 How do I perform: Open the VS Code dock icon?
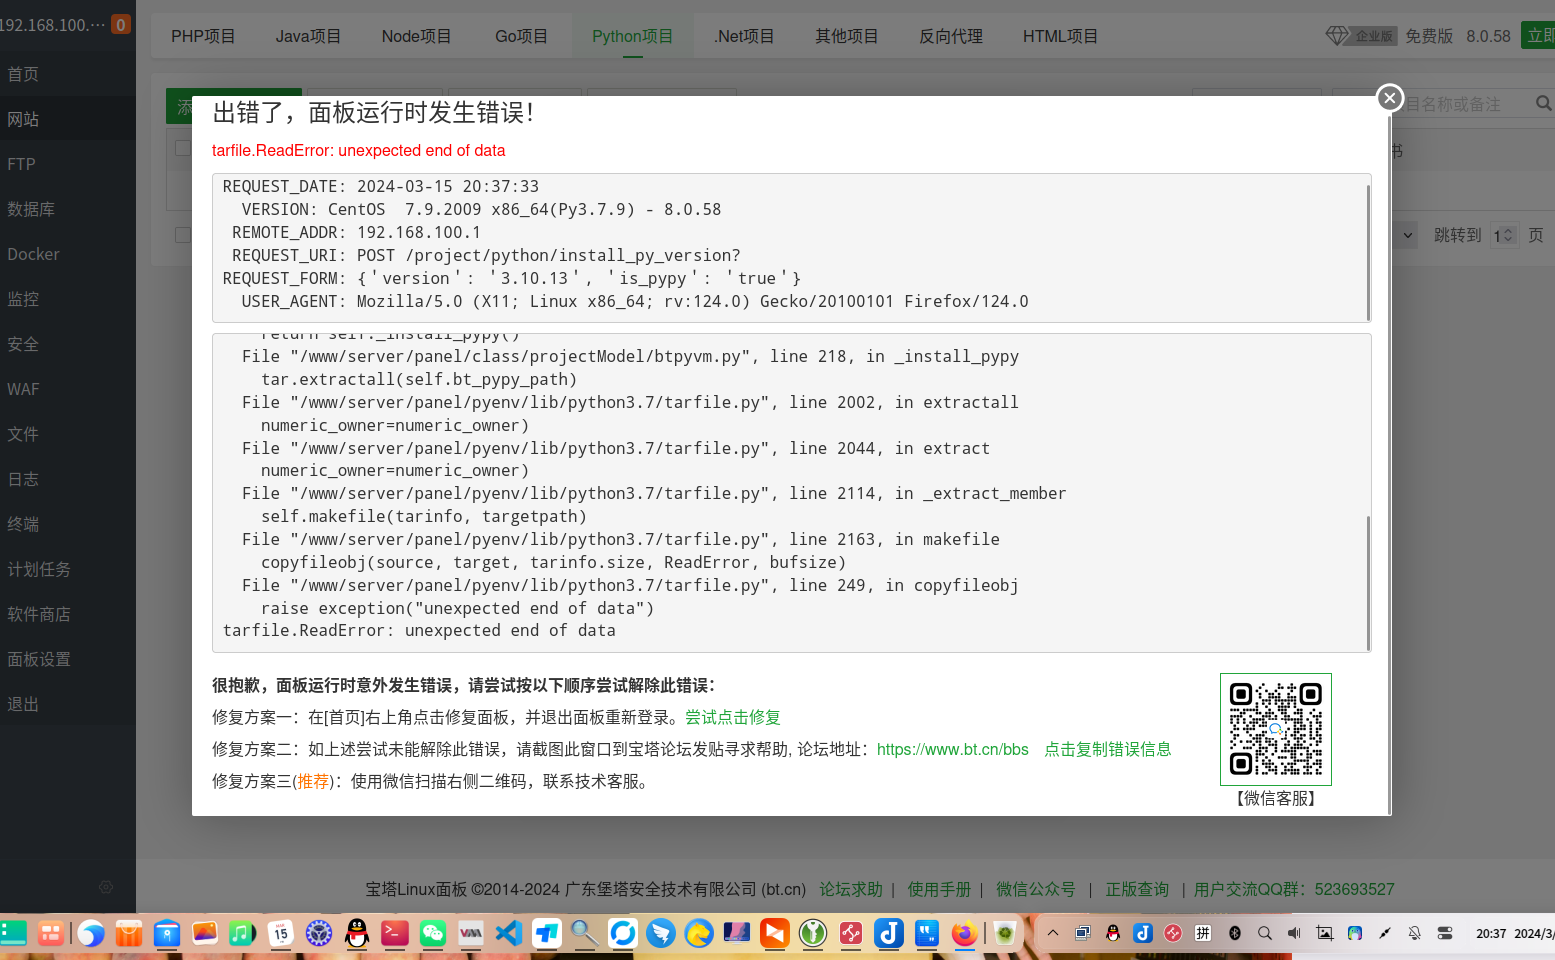[x=509, y=934]
